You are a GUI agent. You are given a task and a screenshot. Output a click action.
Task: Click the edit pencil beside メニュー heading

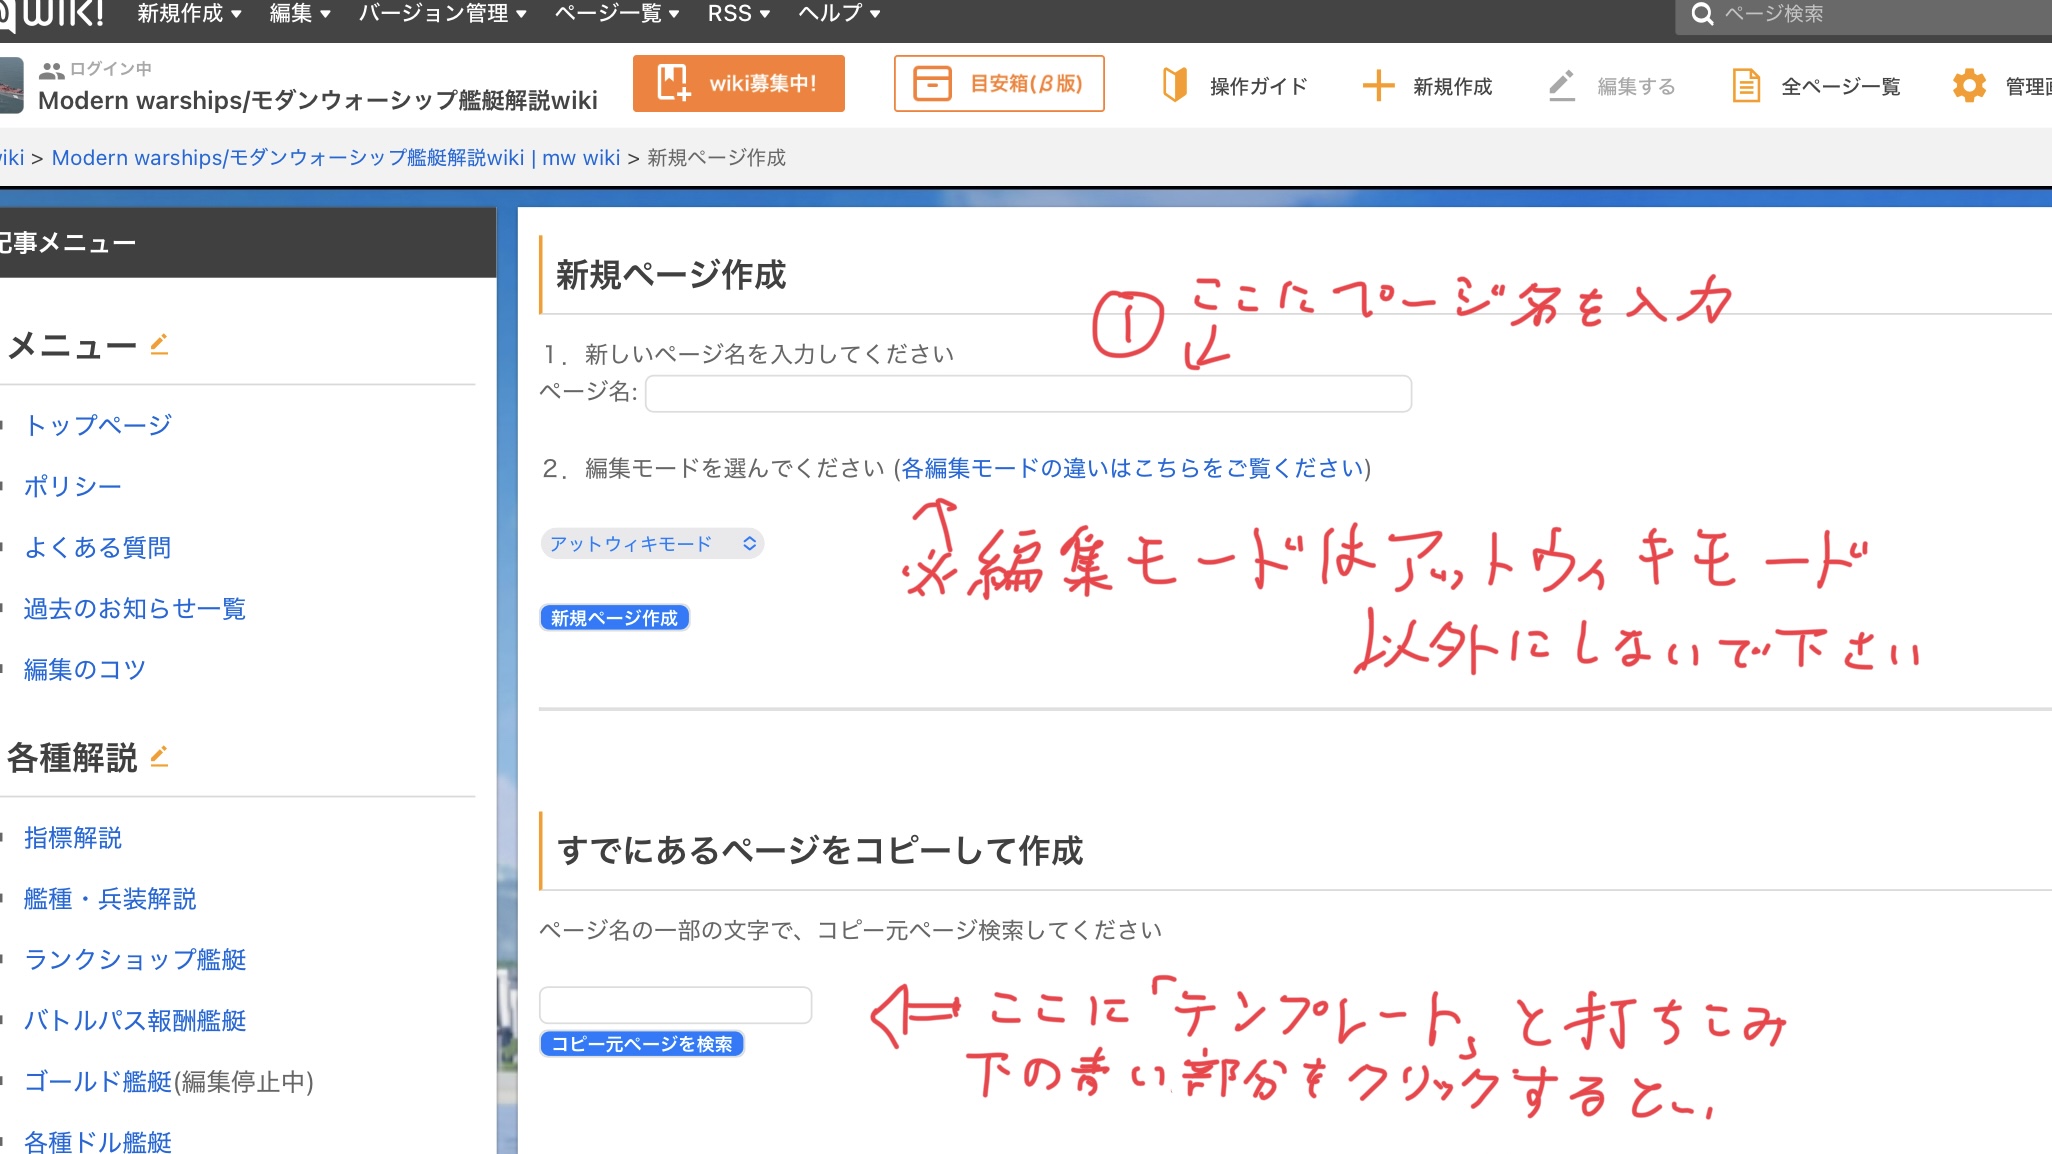click(x=159, y=345)
